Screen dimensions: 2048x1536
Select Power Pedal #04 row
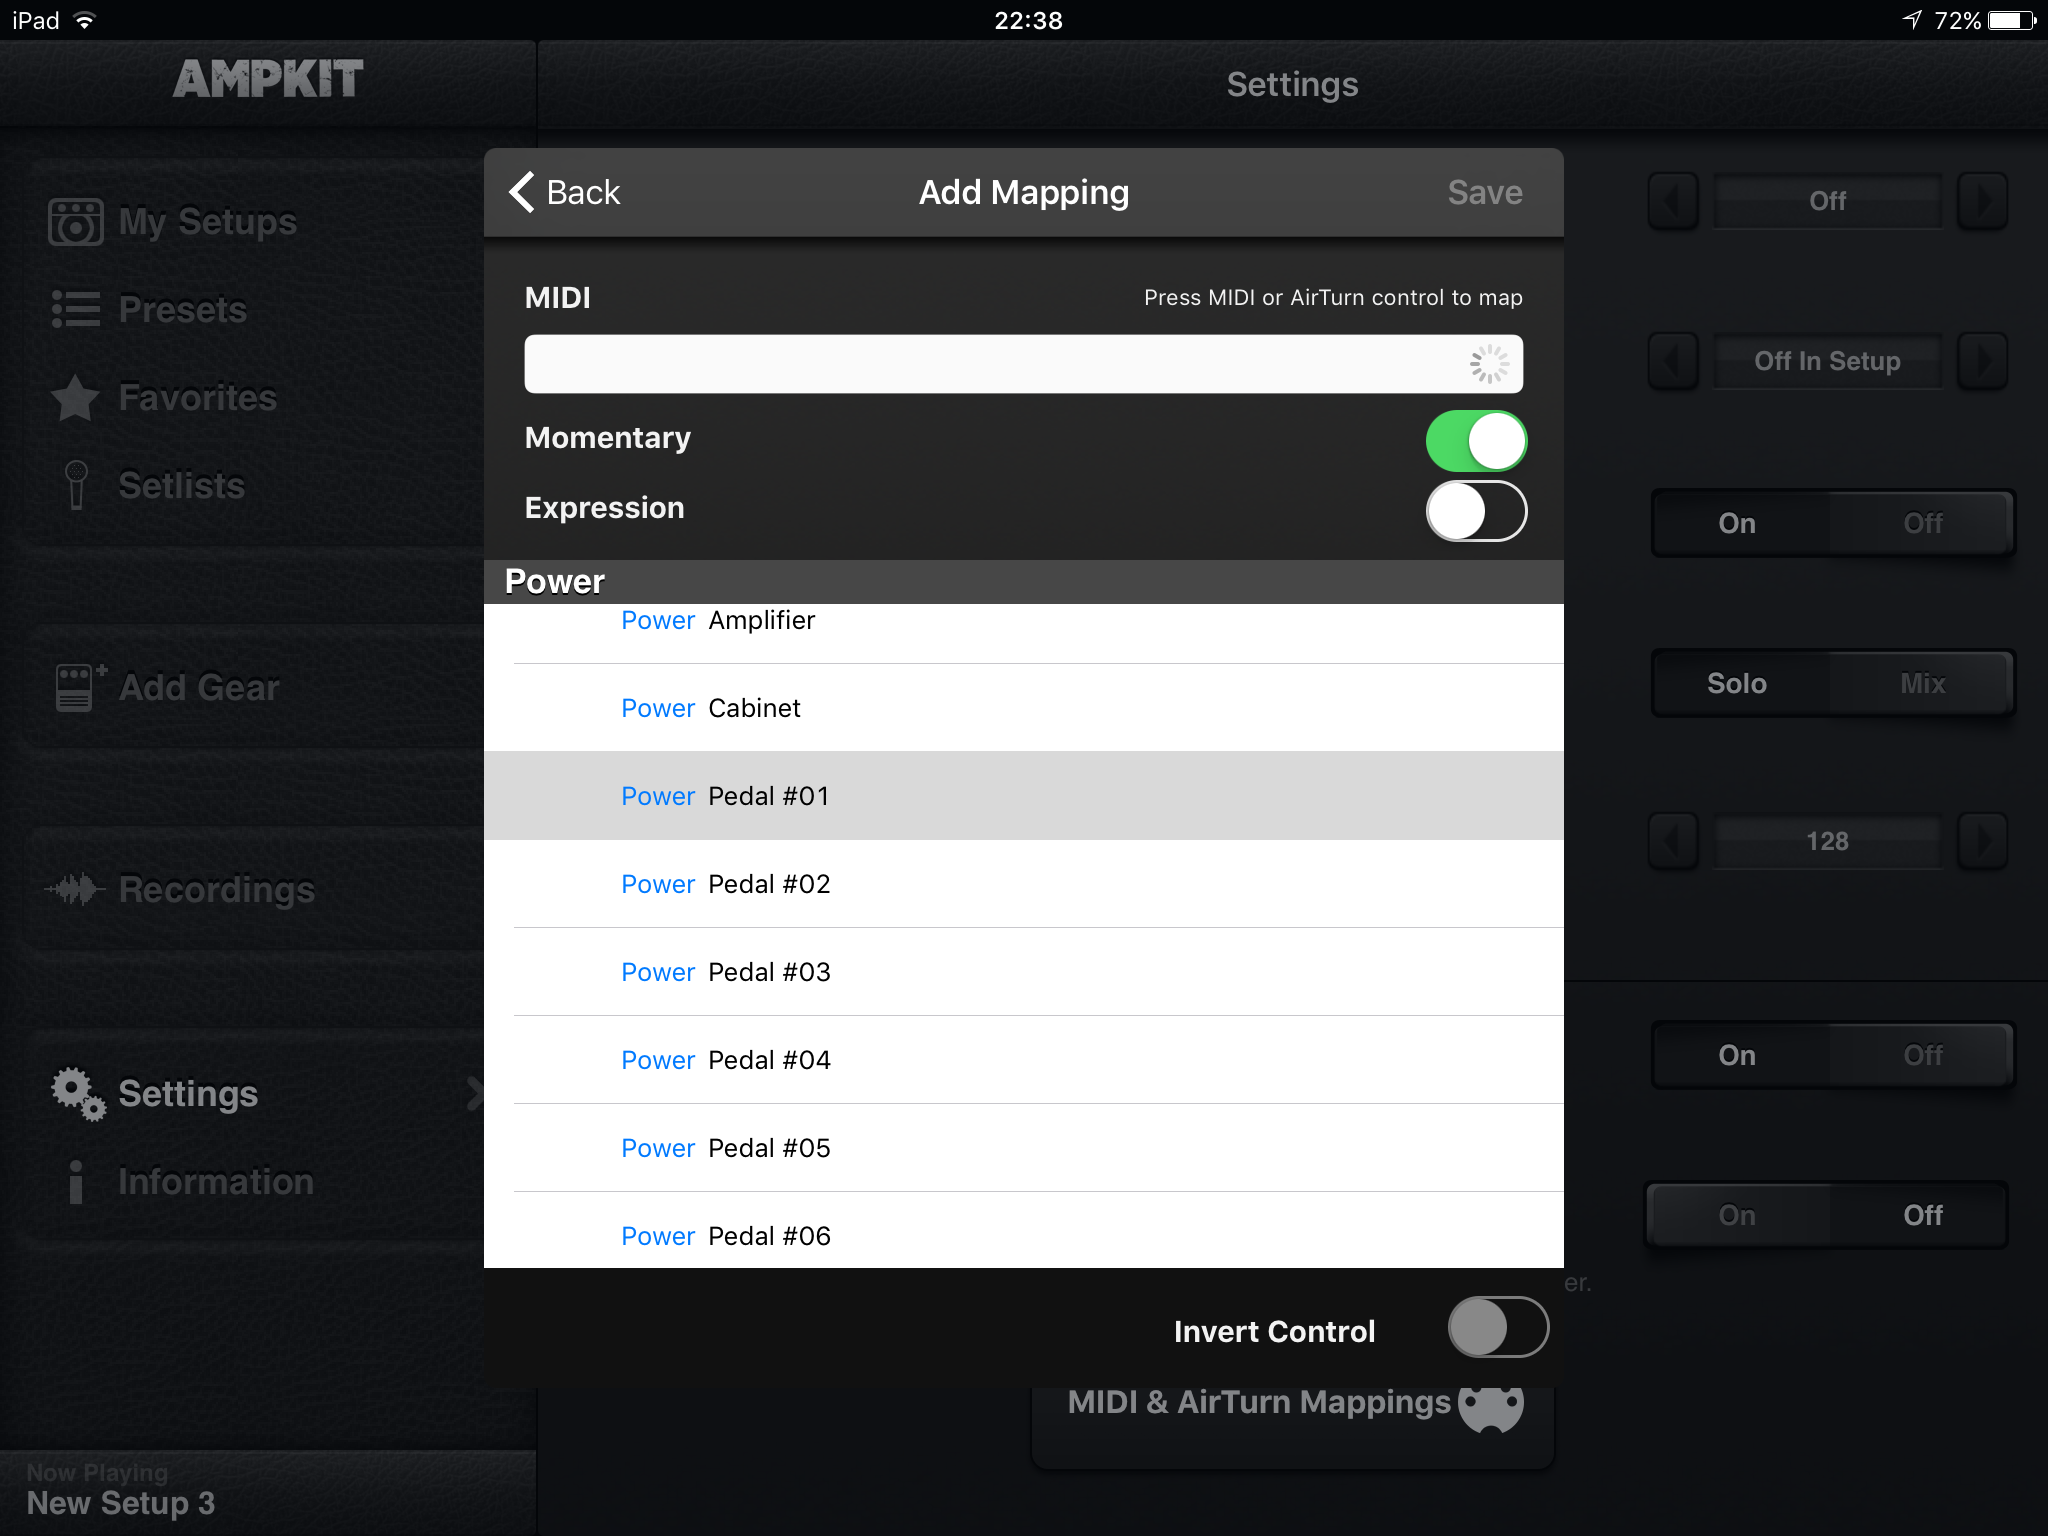[x=1024, y=1060]
